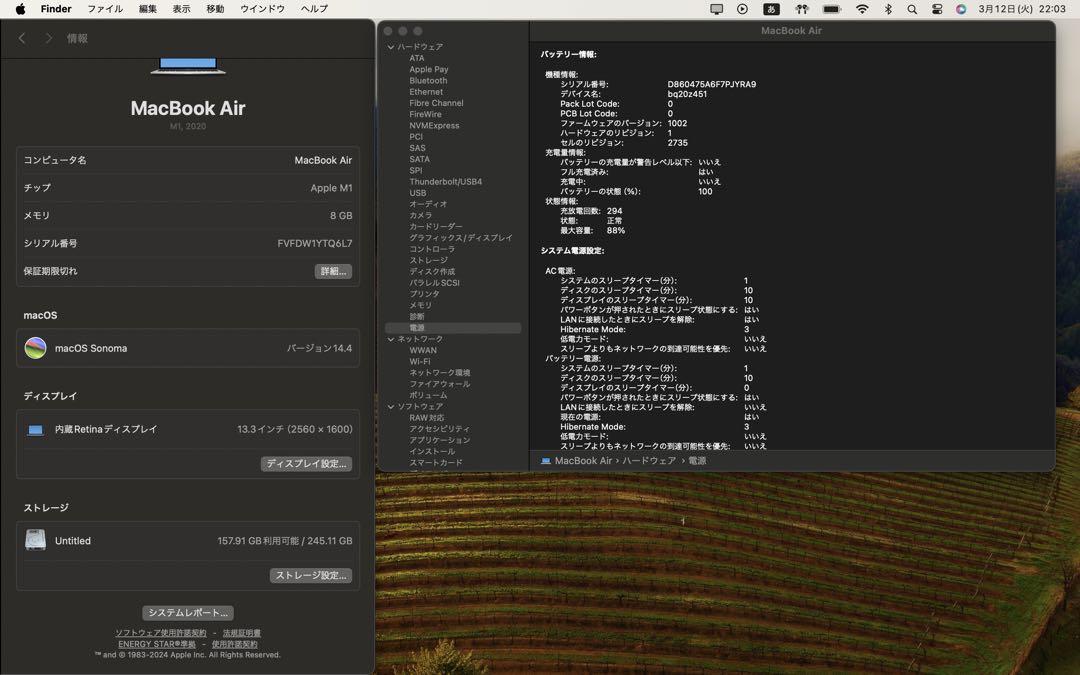Open ソフトウェア使用許諾契約 link
This screenshot has height=675, width=1080.
tap(160, 633)
